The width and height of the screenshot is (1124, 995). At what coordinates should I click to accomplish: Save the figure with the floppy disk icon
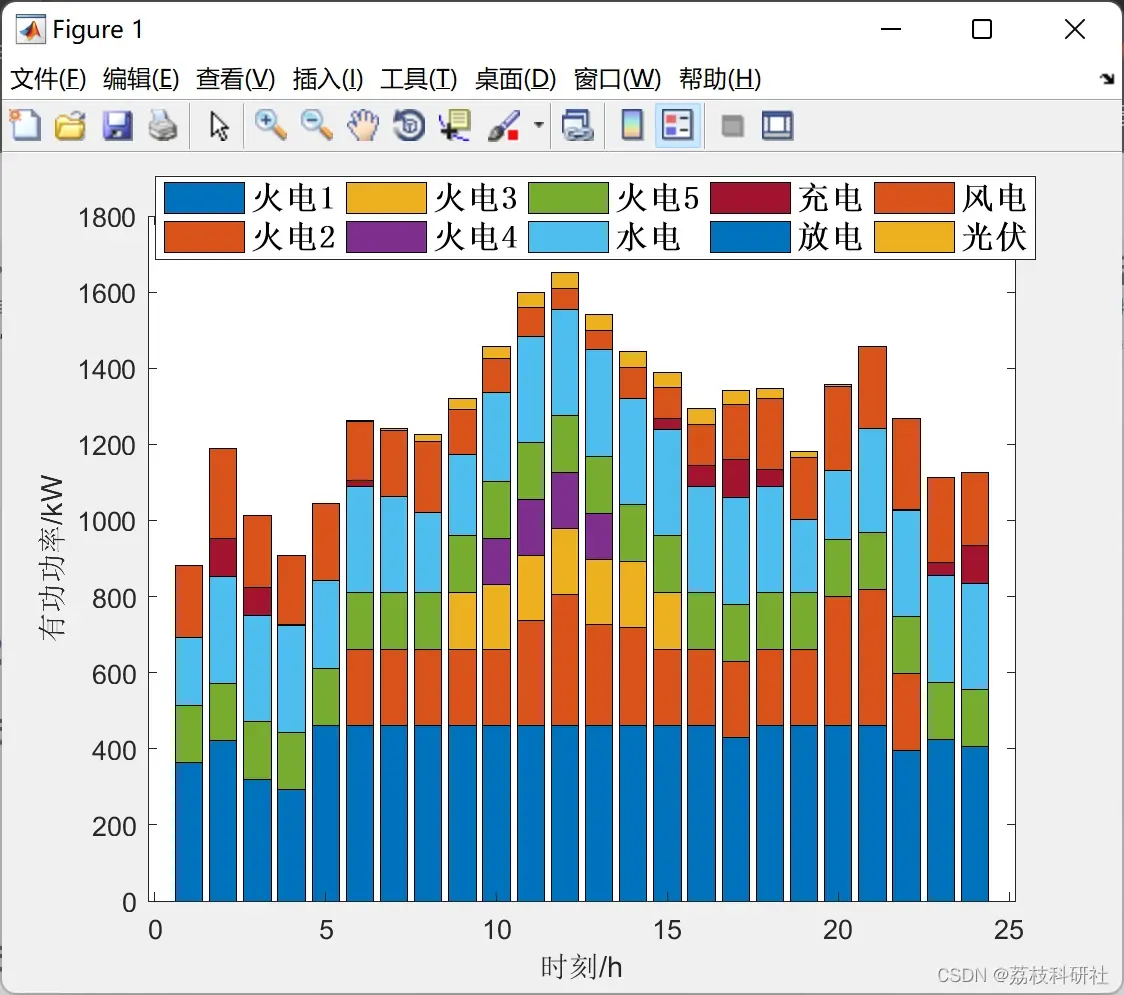pos(117,125)
